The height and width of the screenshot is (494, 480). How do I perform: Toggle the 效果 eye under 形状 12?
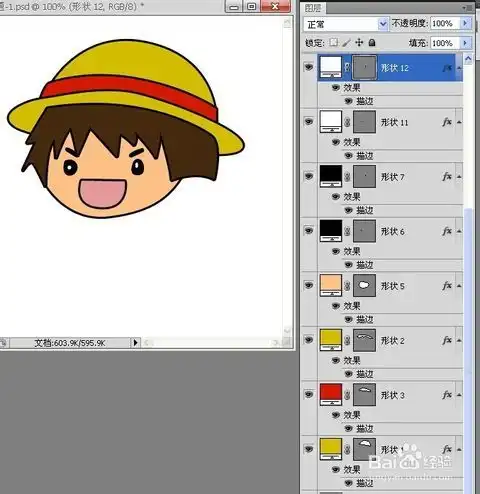(336, 88)
